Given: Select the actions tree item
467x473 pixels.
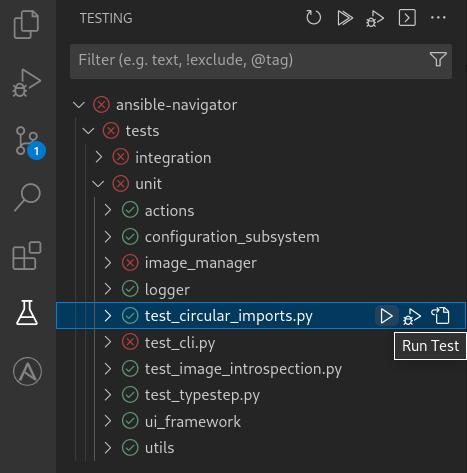Looking at the screenshot, I should 261,210.
